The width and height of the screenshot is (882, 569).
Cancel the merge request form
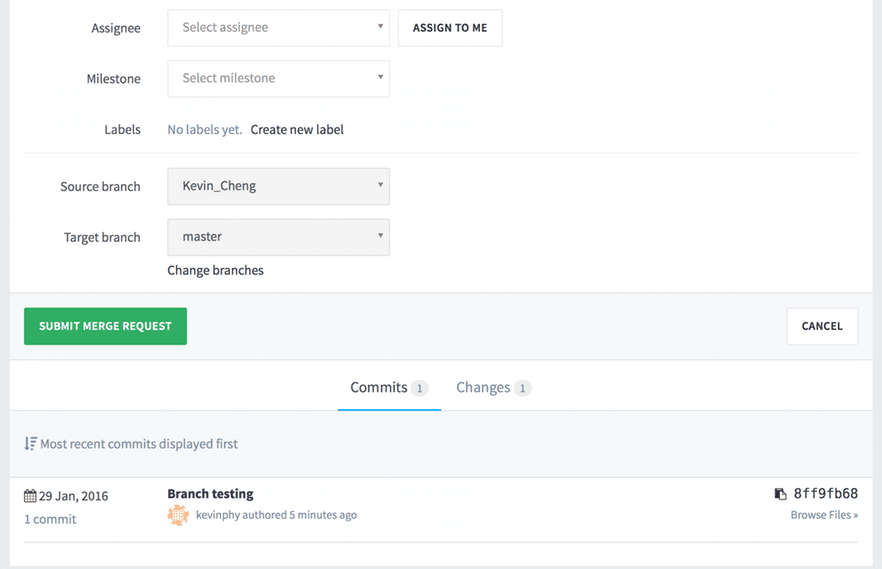[822, 326]
